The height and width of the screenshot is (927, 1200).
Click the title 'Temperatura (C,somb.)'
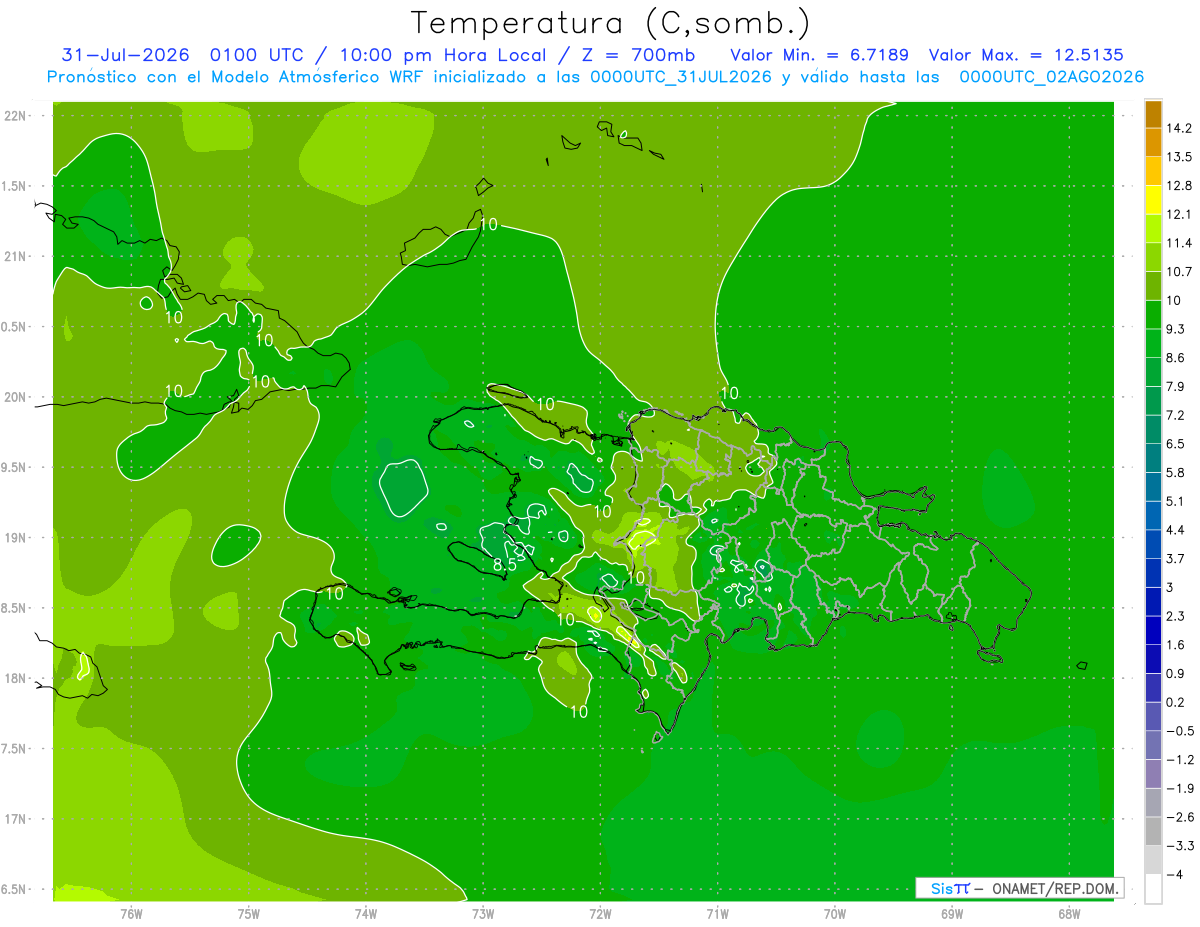[611, 23]
